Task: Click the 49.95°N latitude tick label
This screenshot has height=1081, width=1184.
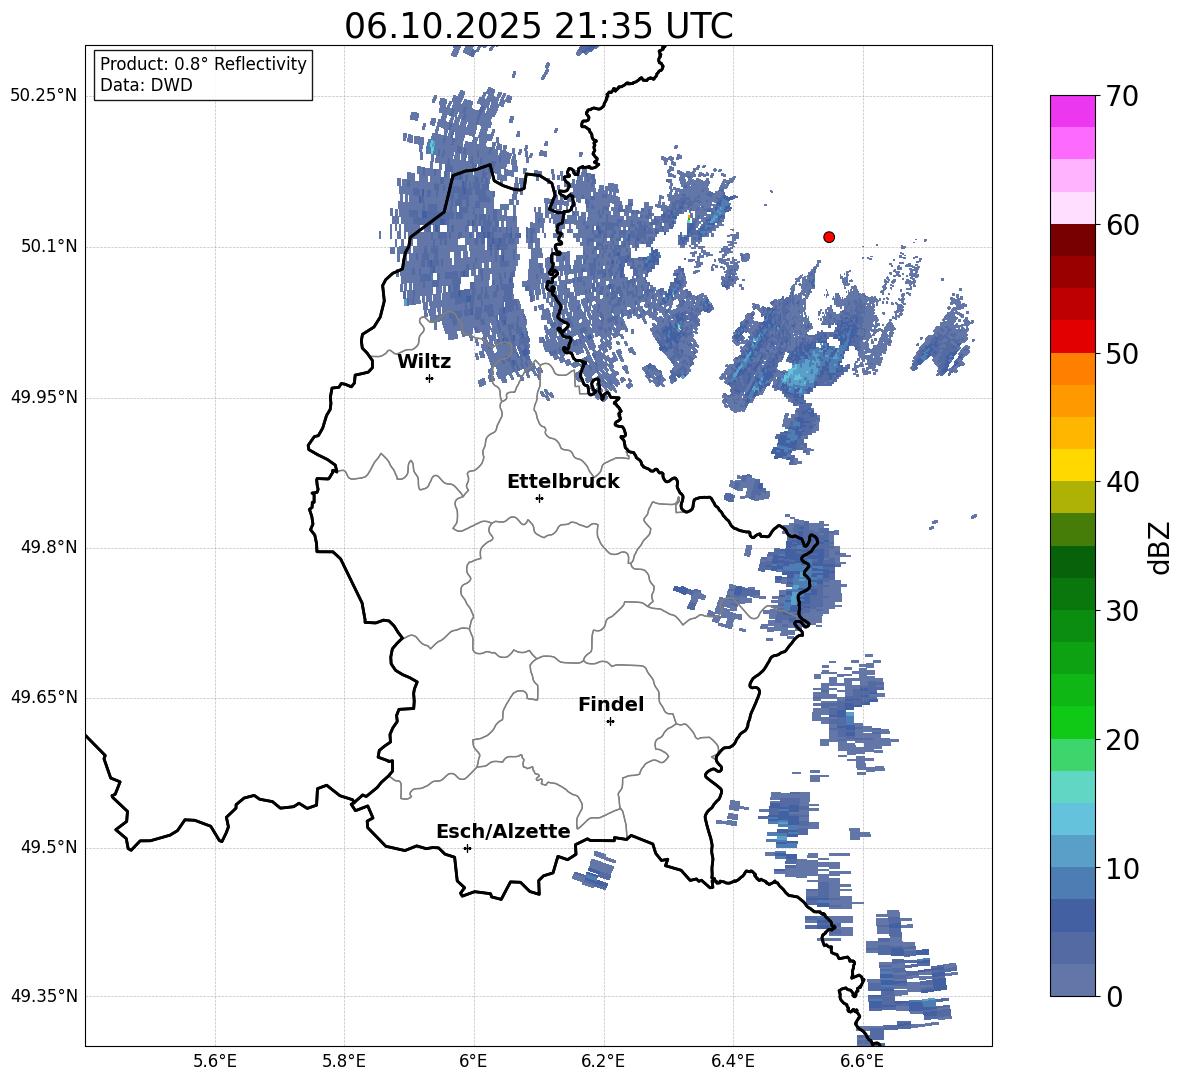Action: tap(44, 397)
